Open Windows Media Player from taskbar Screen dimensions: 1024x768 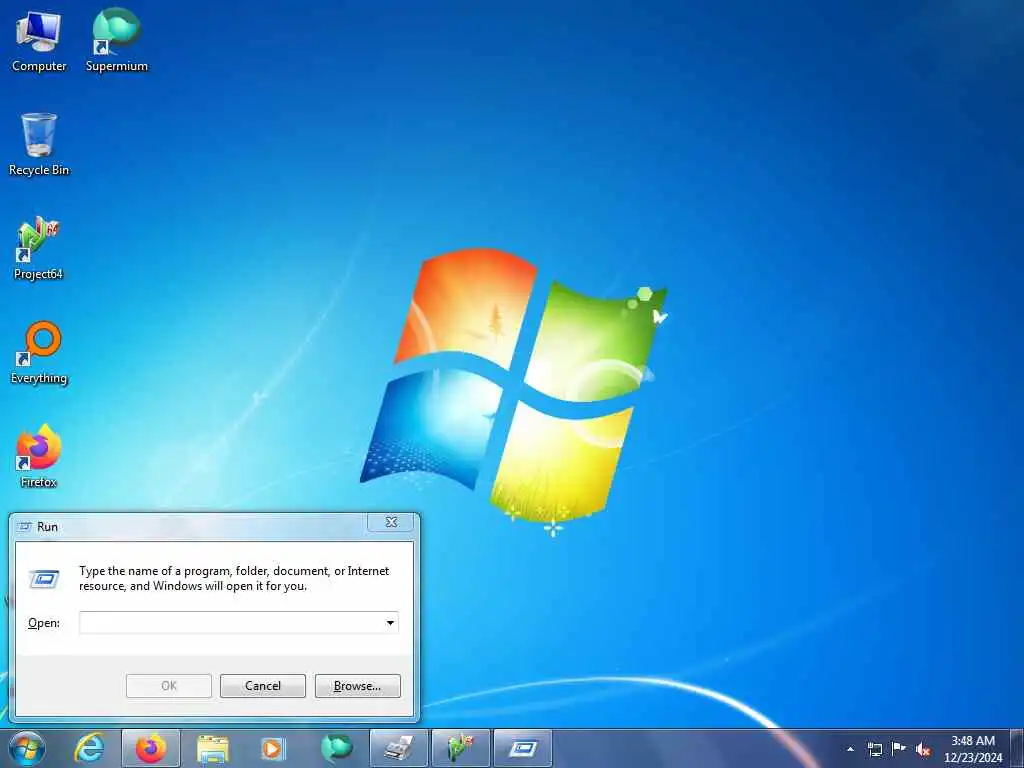click(x=273, y=748)
